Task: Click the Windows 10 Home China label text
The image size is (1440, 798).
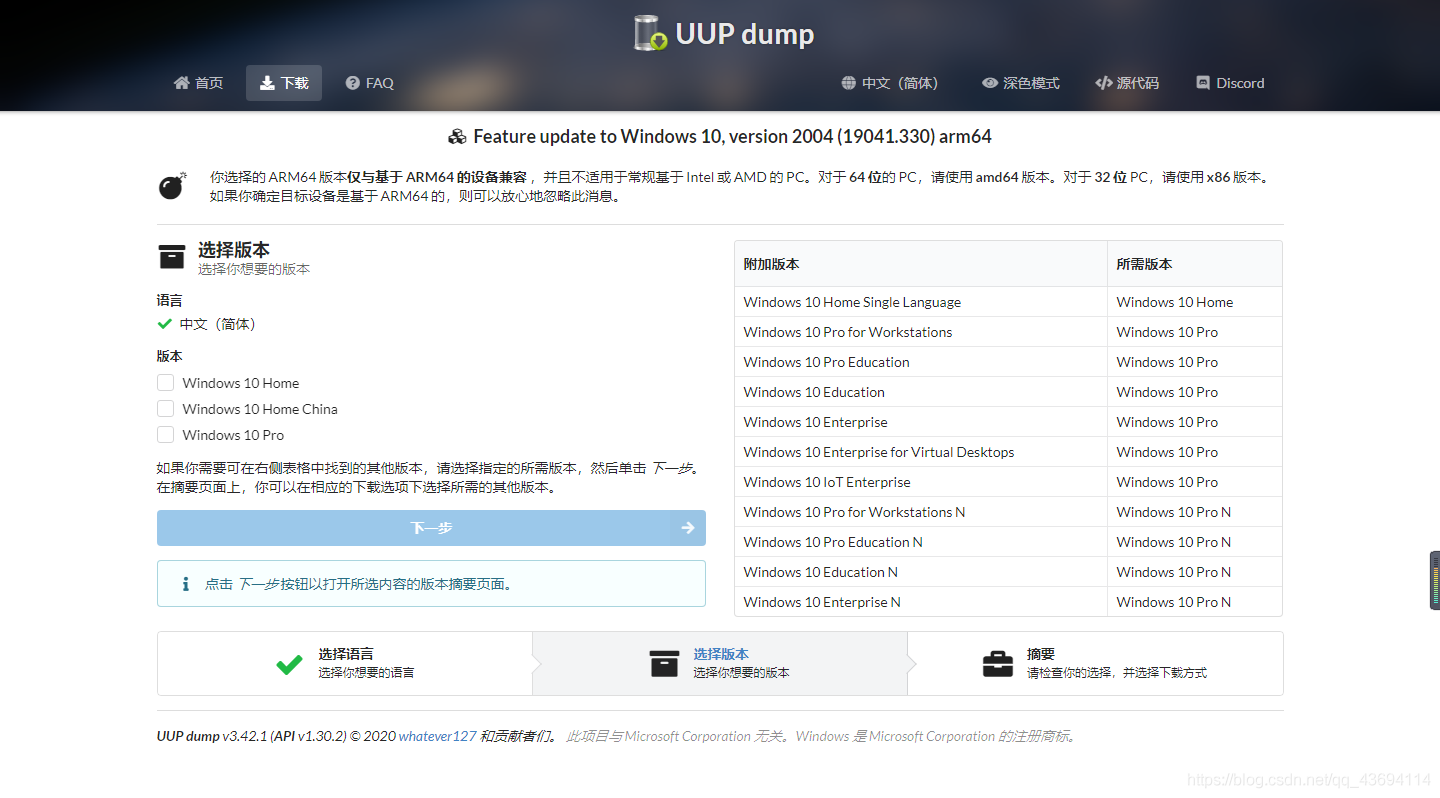Action: click(x=260, y=409)
